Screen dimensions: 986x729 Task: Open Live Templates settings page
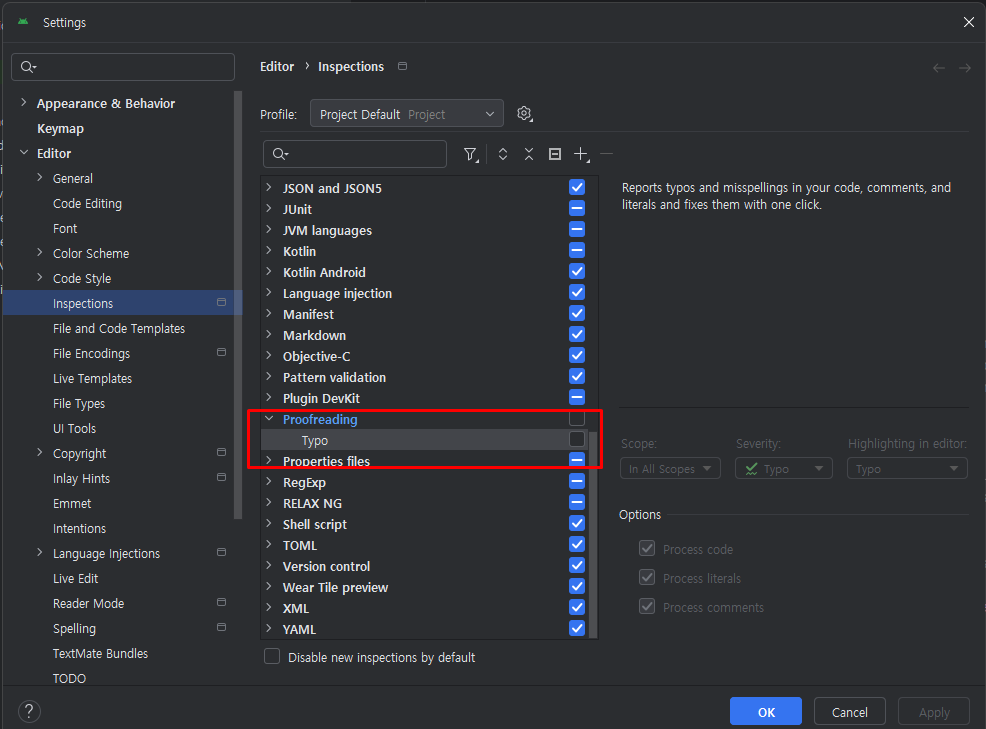tap(92, 379)
